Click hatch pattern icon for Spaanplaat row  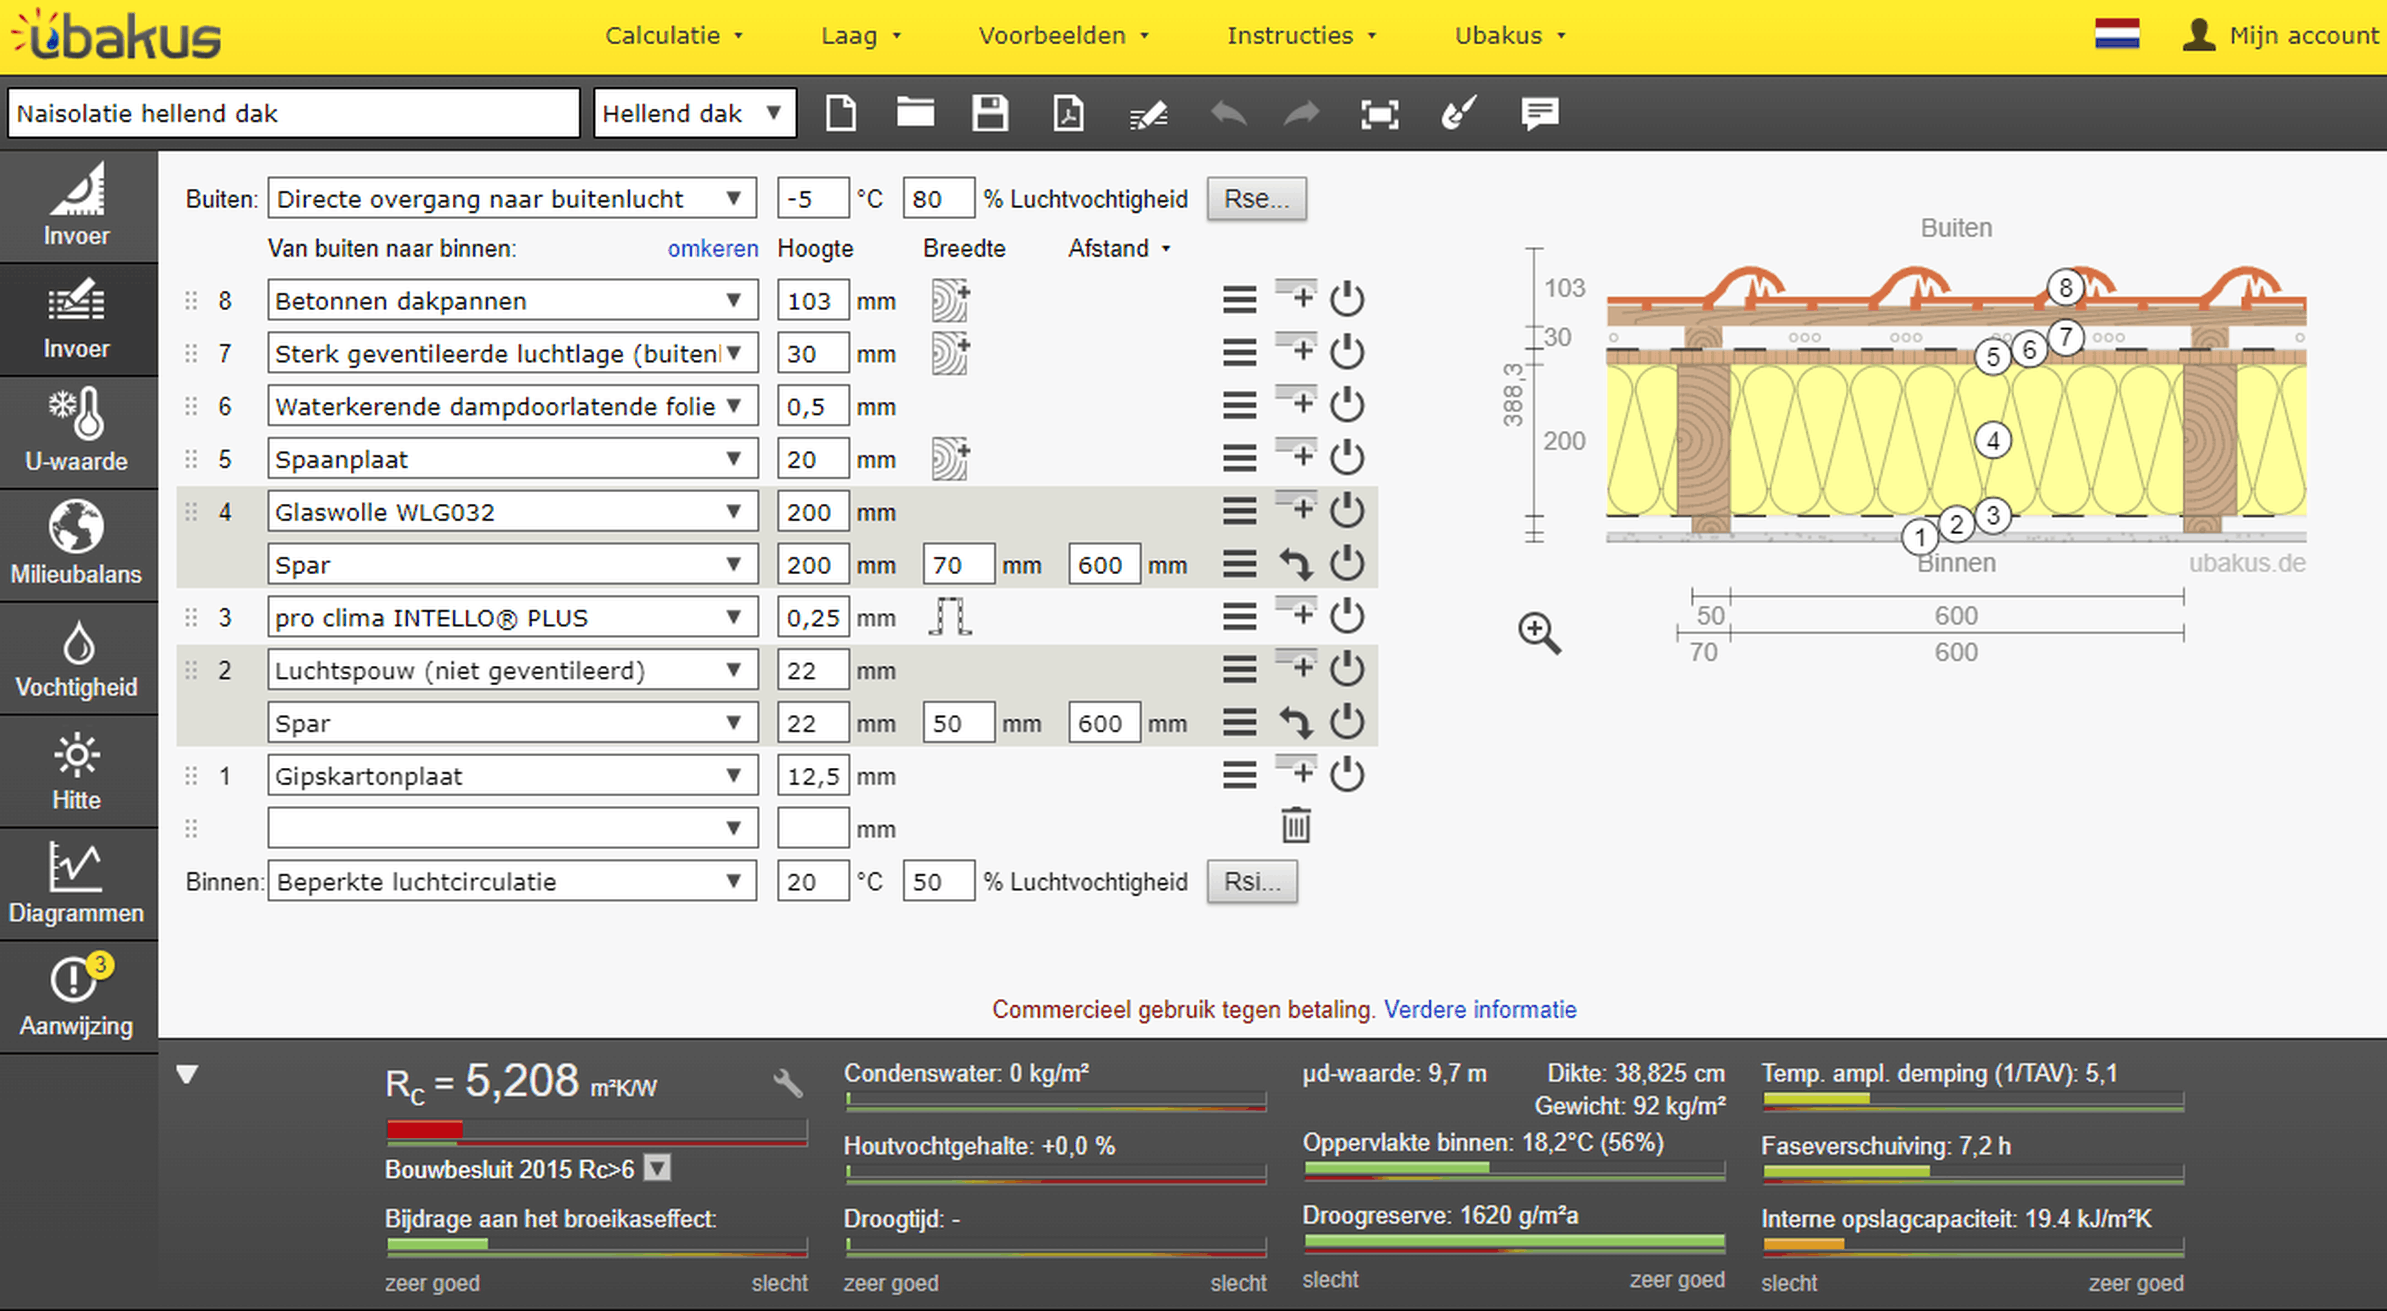tap(950, 458)
